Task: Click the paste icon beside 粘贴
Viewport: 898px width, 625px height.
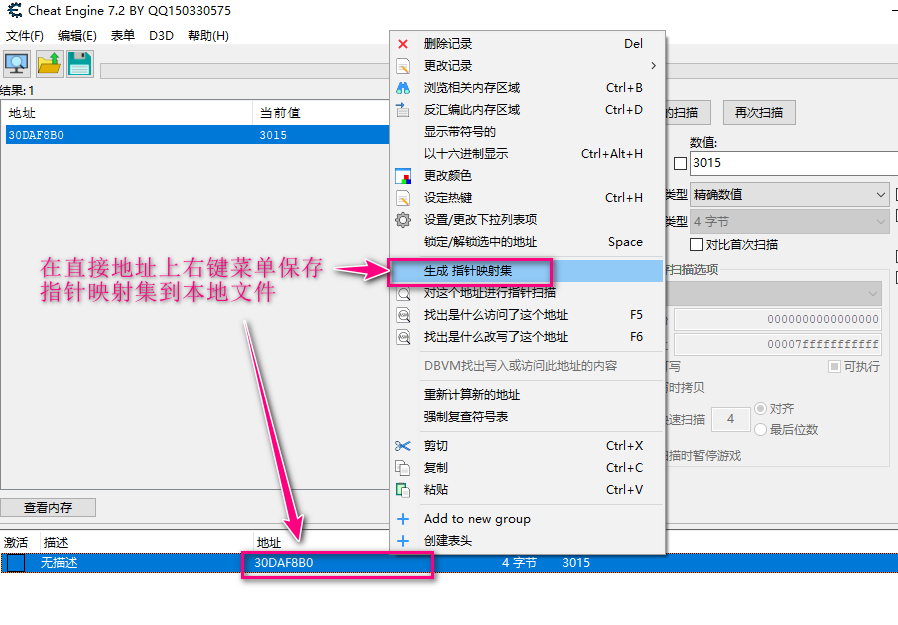Action: (403, 490)
